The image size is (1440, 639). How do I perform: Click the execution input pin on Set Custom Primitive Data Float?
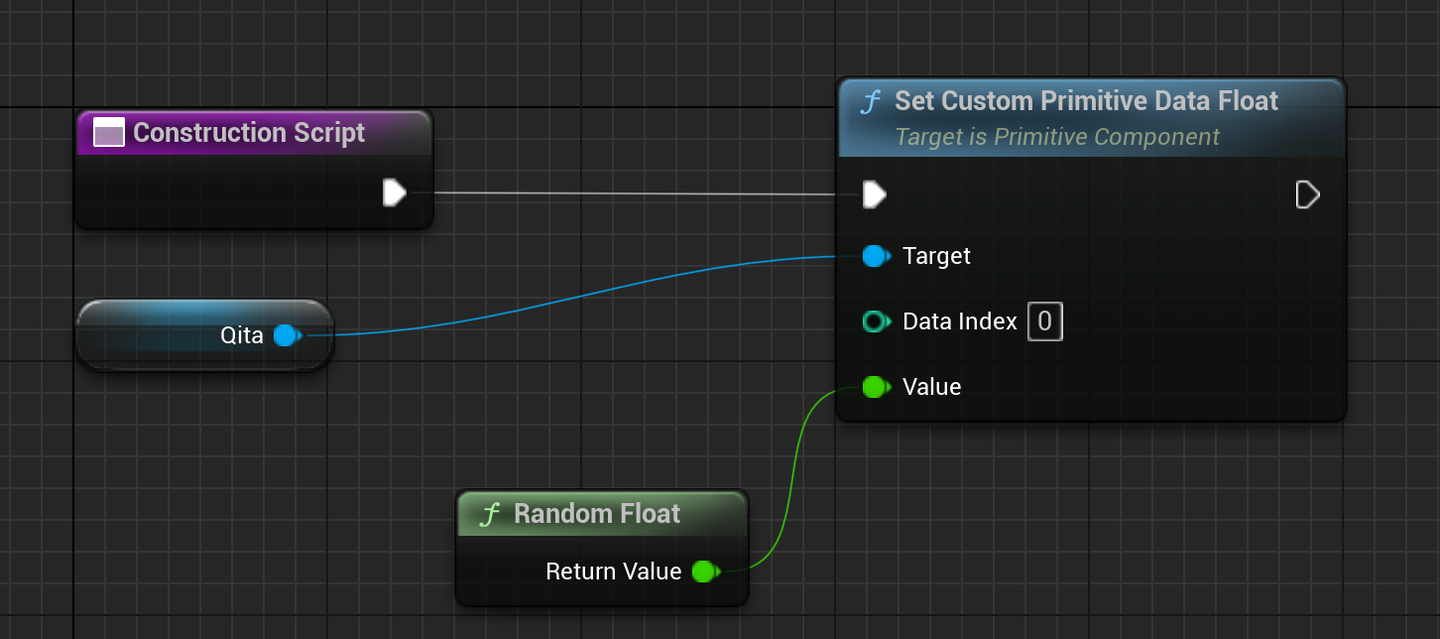(875, 195)
